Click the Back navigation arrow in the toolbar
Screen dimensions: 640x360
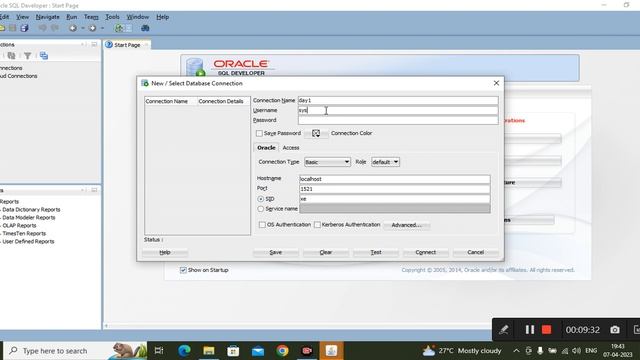[73, 28]
